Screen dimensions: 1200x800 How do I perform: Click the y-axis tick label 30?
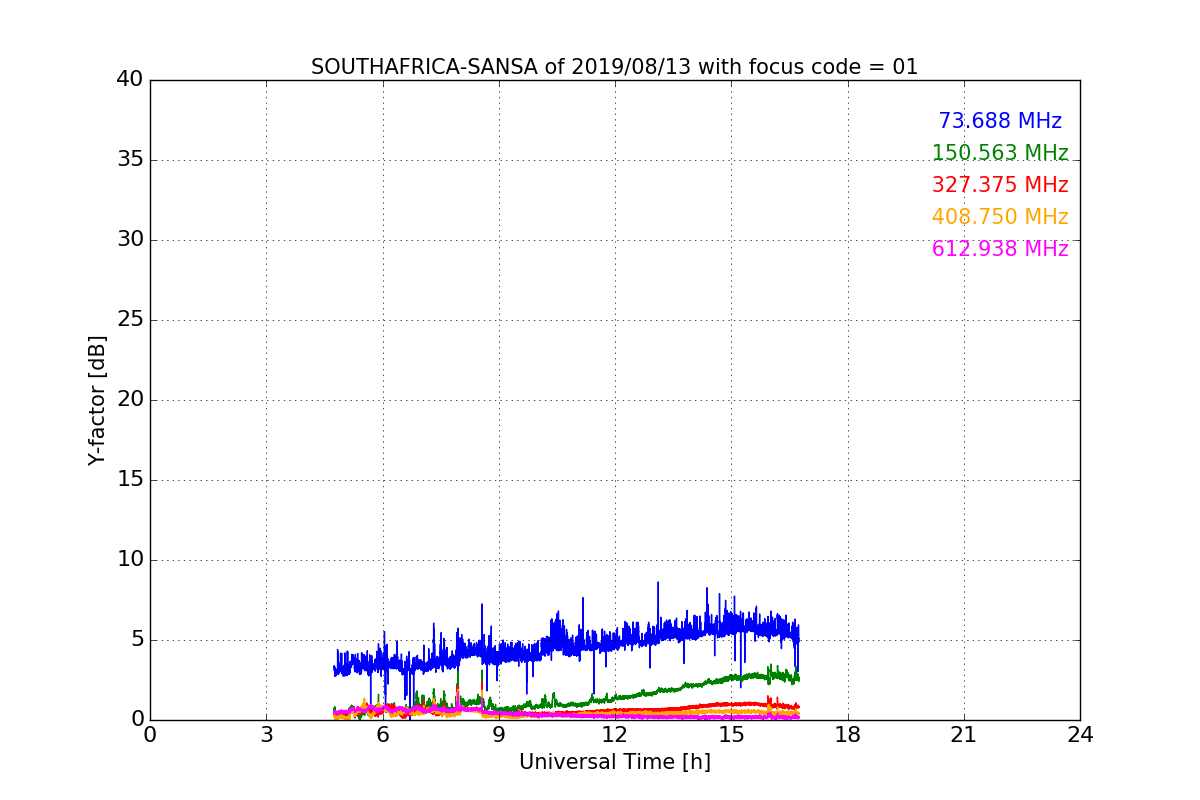(130, 240)
